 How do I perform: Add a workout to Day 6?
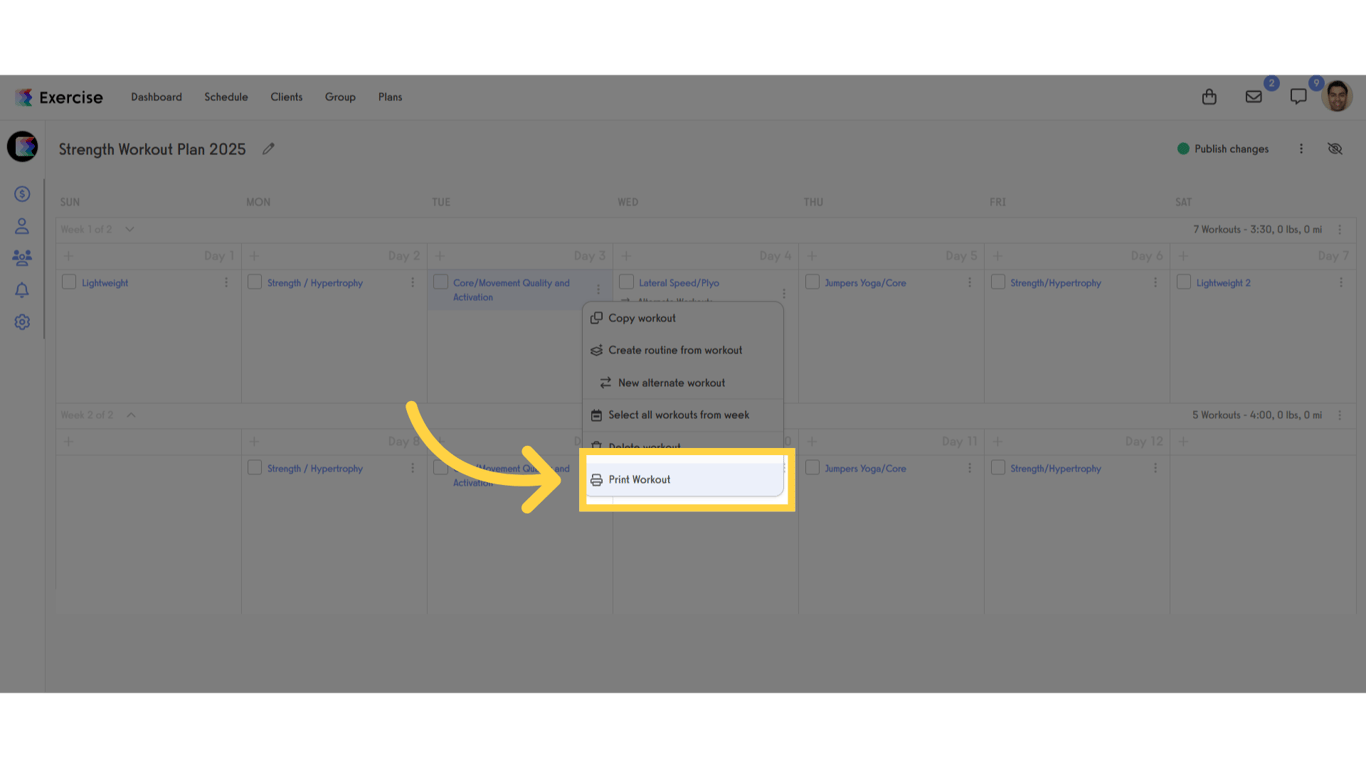coord(998,256)
